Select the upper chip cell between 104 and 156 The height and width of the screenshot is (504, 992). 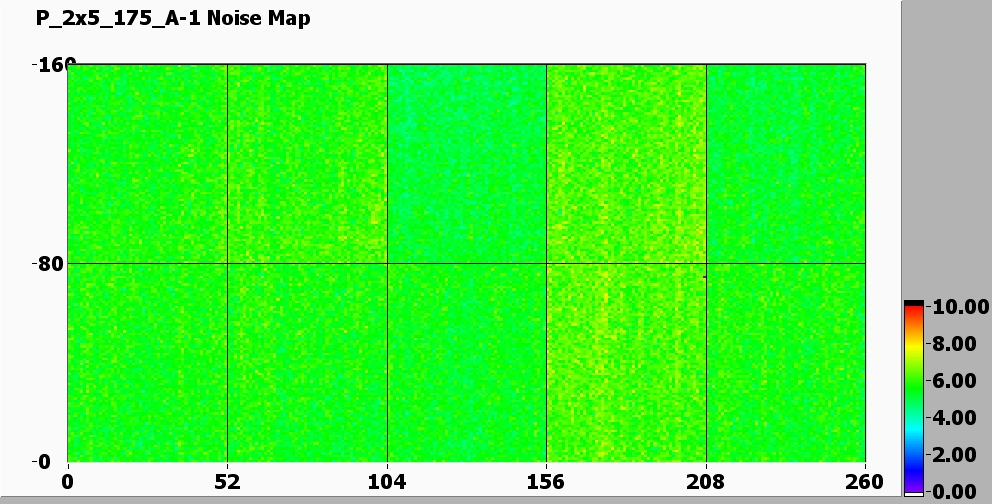(x=466, y=163)
